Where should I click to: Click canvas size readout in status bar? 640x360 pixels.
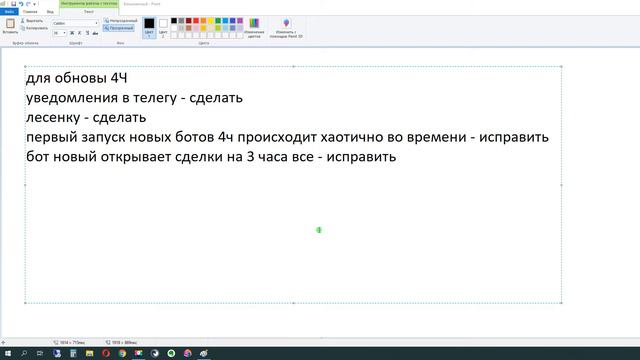point(121,342)
